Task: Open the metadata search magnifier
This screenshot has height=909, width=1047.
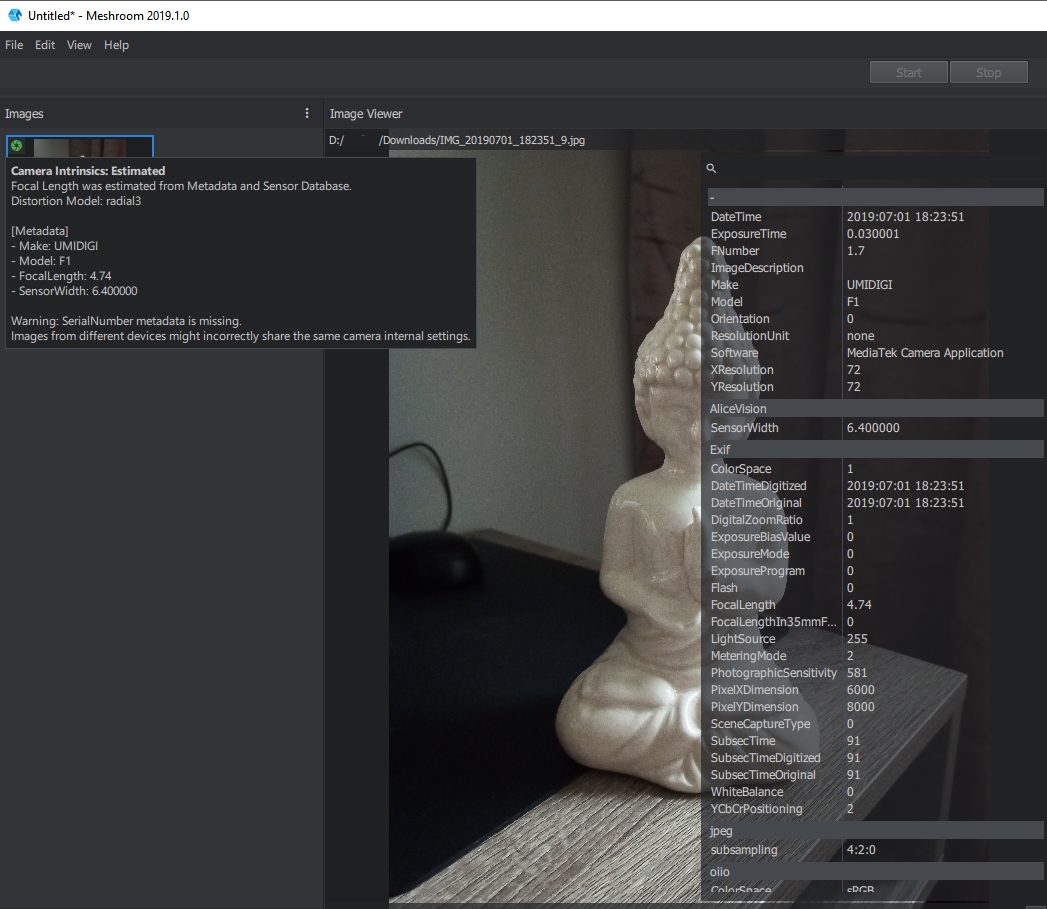Action: pos(711,168)
